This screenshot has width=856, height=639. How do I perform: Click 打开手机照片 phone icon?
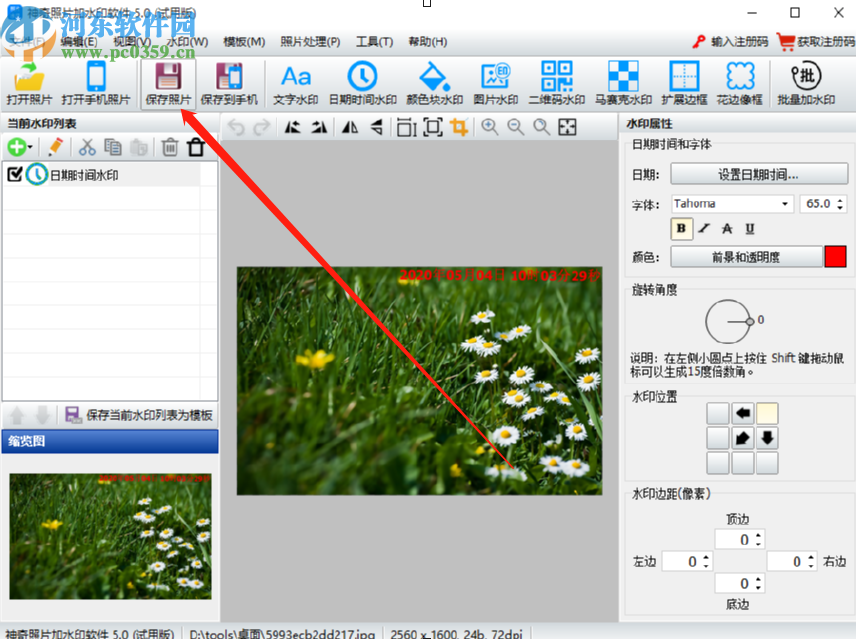click(x=96, y=83)
